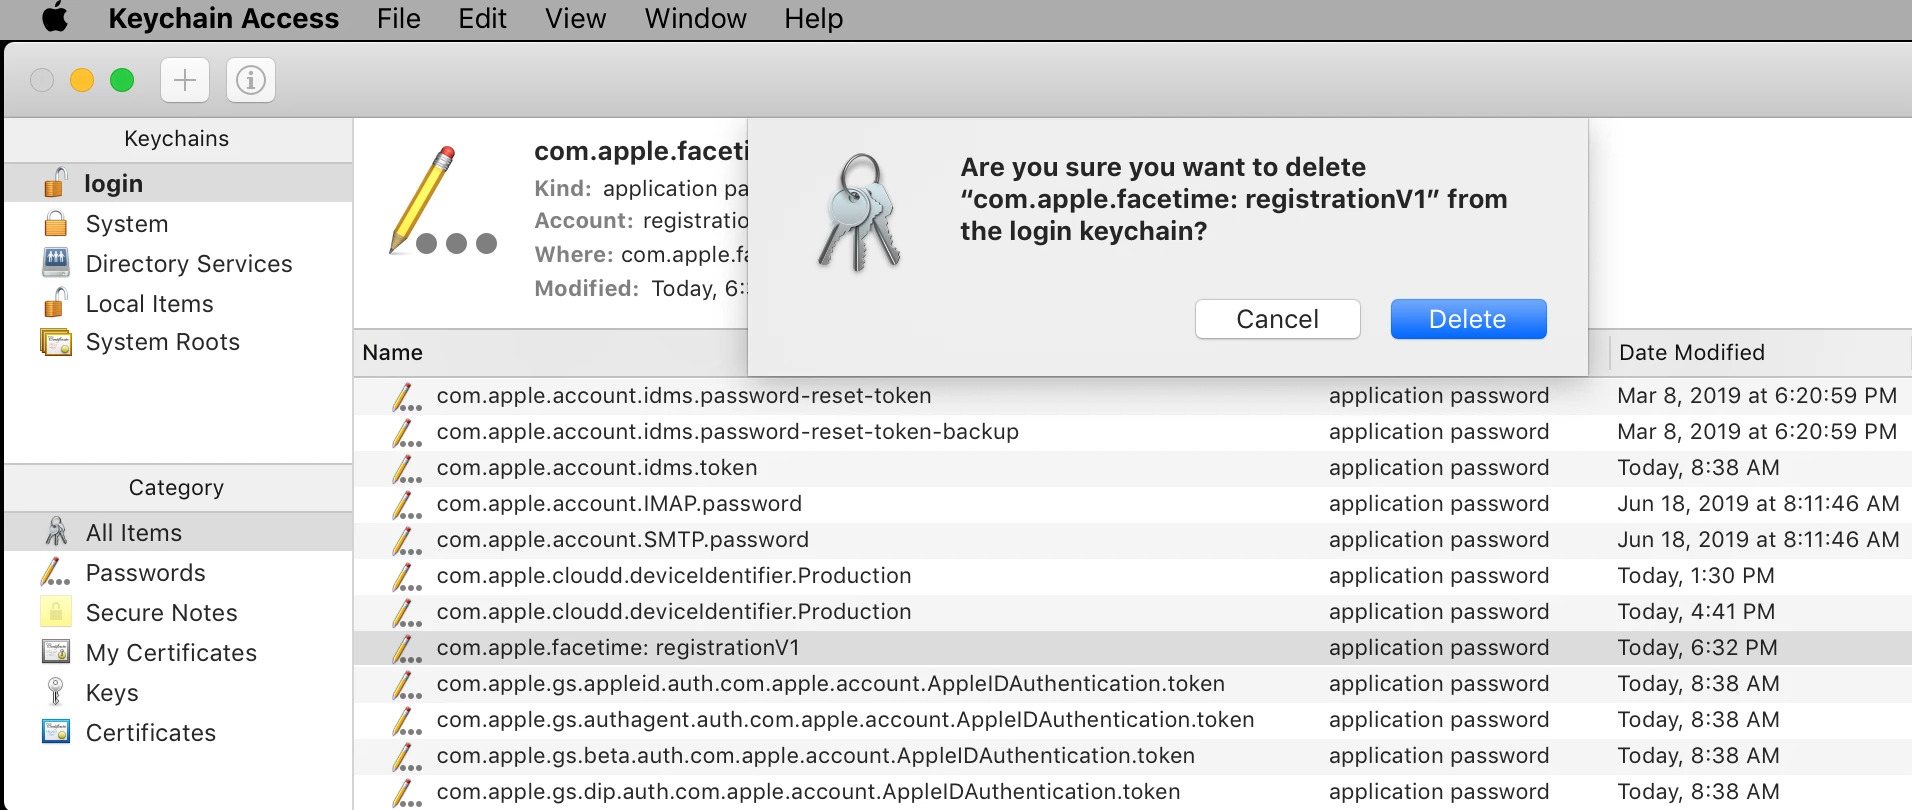Open the File menu
Screen dimensions: 1912x810
pos(398,19)
